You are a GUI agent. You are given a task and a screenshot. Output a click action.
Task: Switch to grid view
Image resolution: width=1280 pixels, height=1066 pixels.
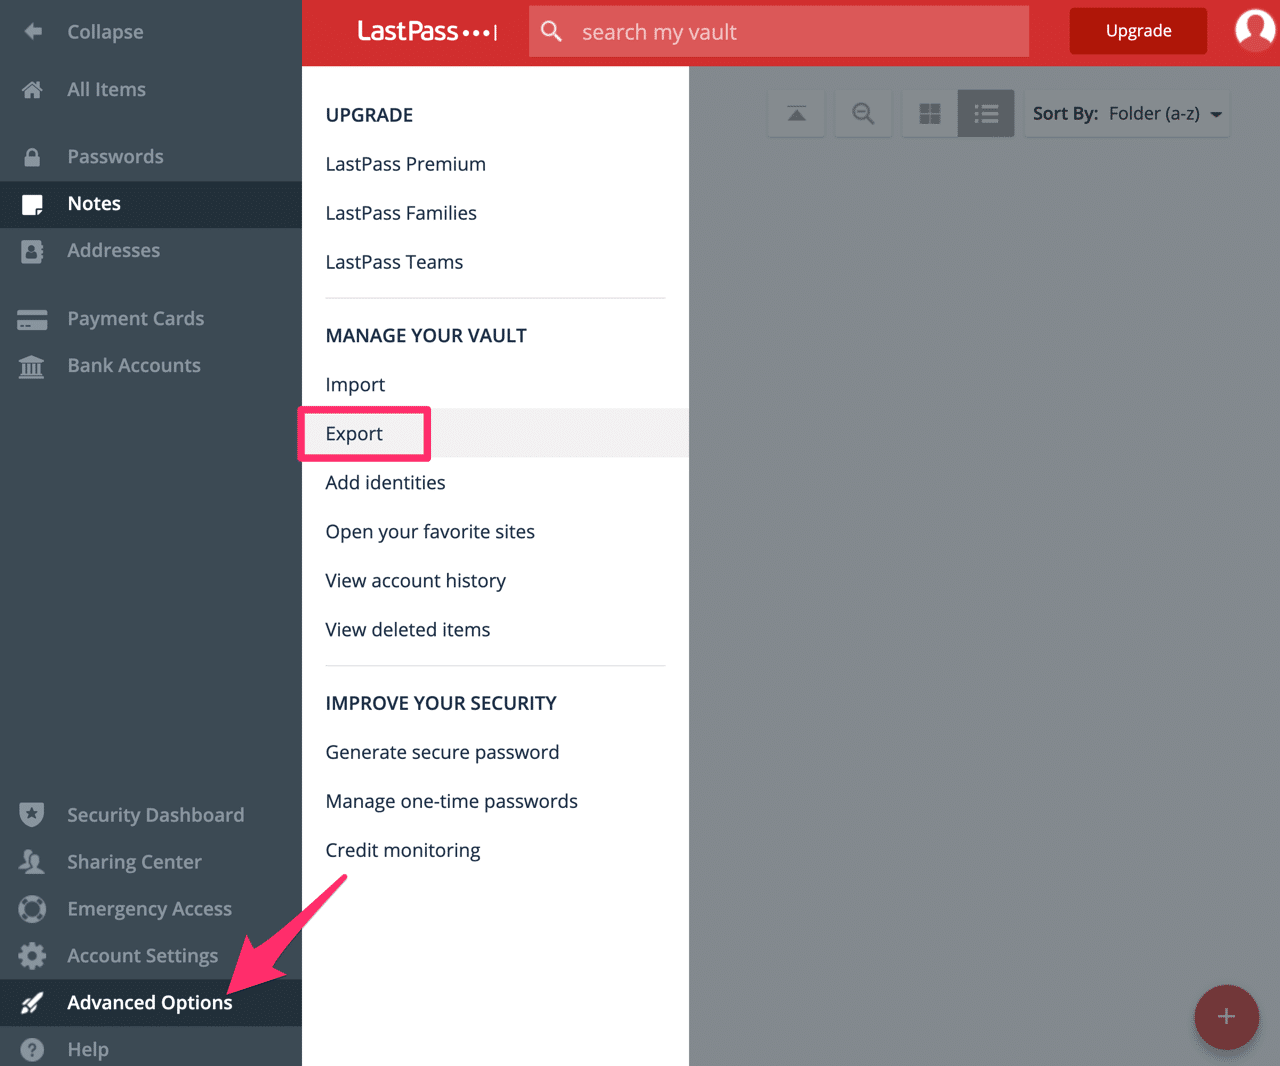point(930,113)
